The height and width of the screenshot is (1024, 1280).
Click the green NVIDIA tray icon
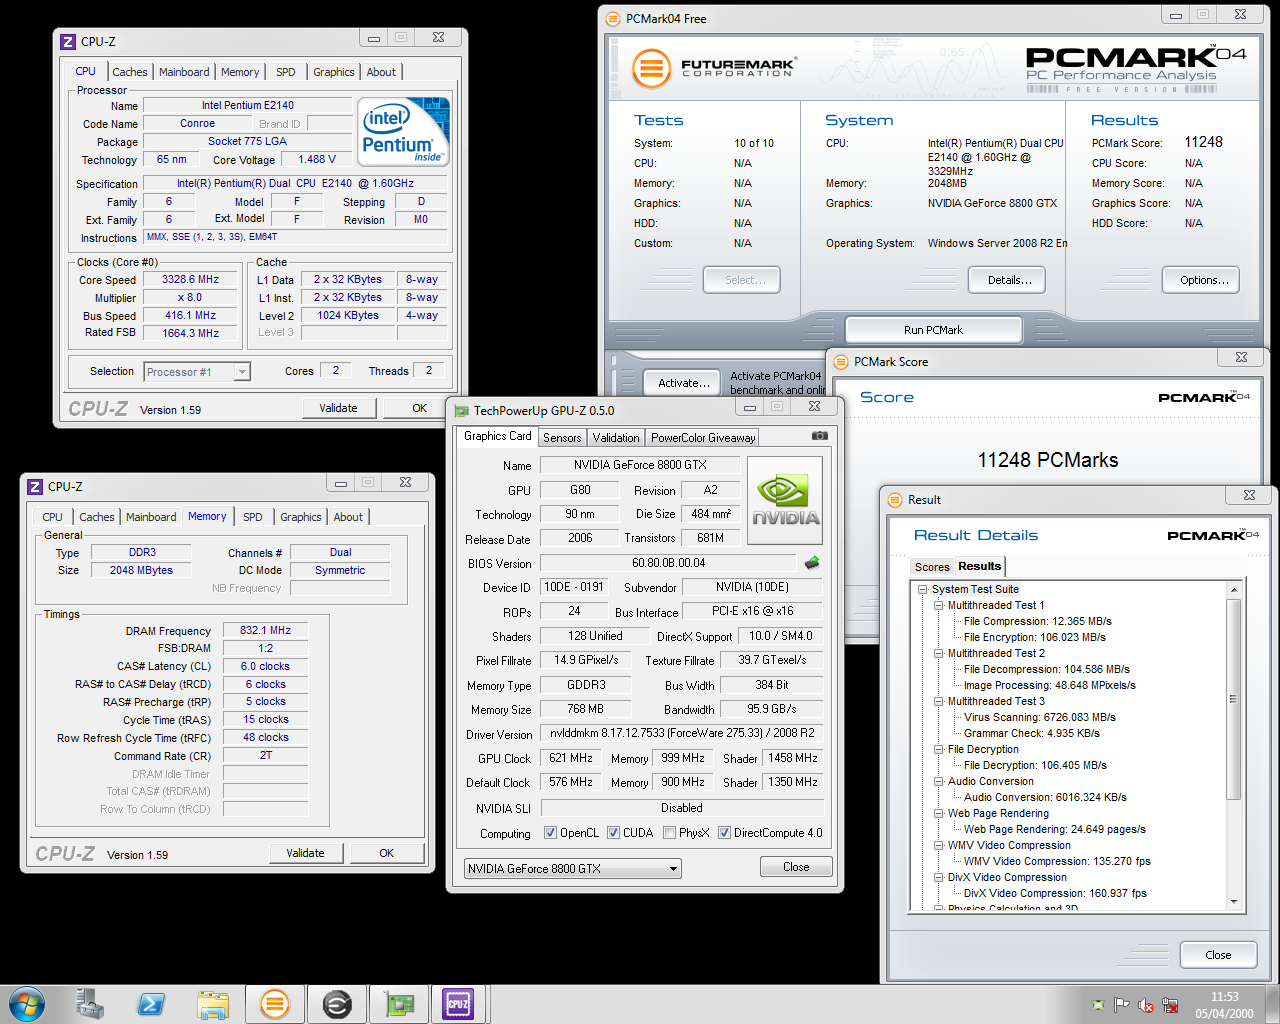[1098, 1006]
